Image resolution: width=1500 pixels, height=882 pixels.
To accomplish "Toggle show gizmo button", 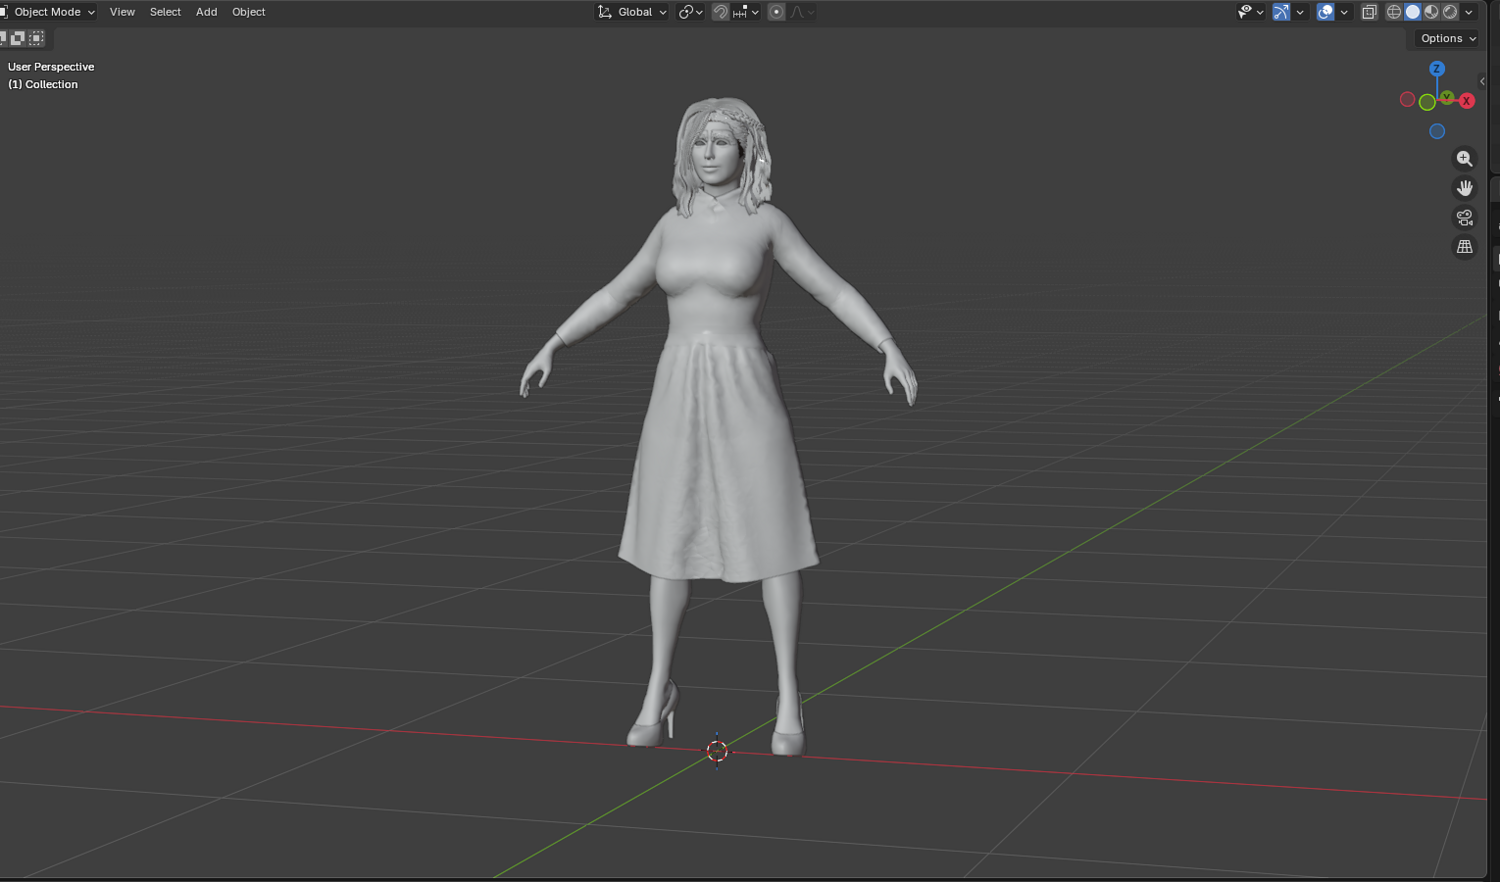I will (x=1281, y=12).
